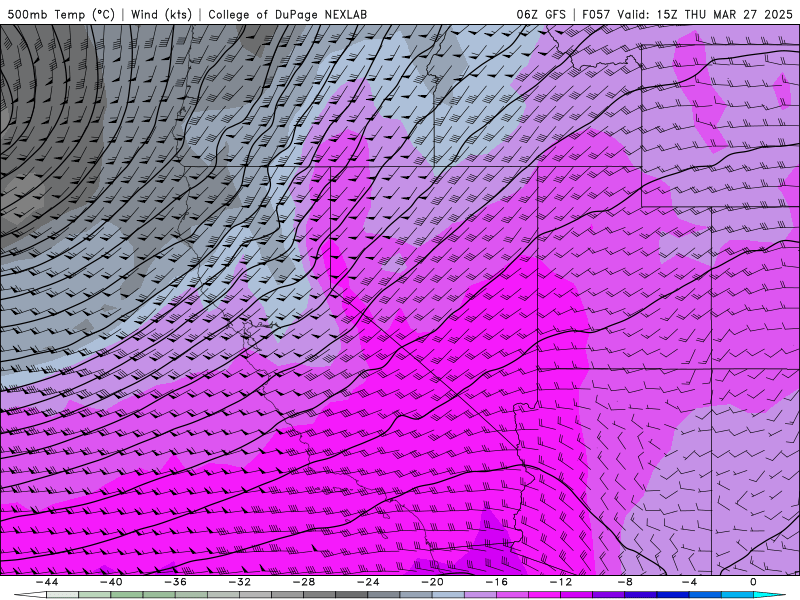
Task: Click the -44 colorbar tick label
Action: tap(47, 582)
